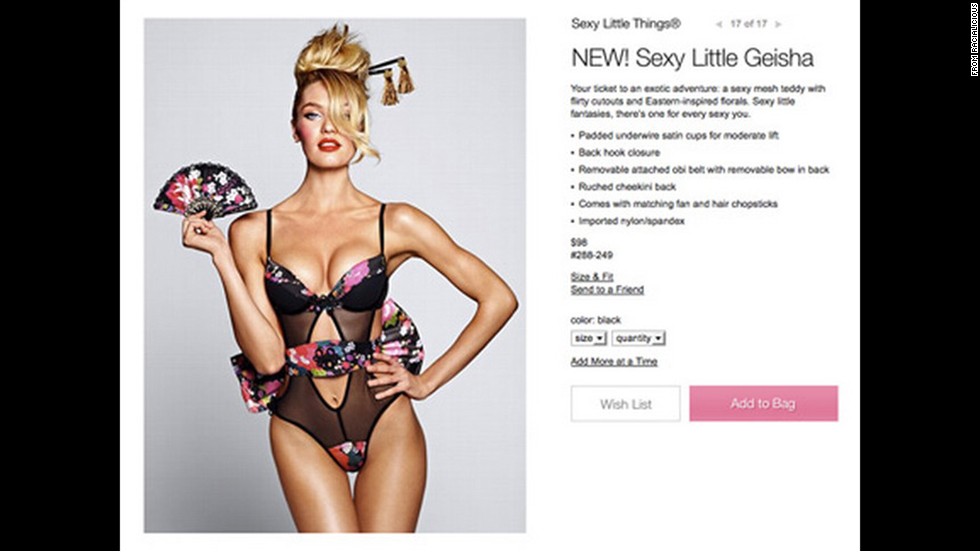Screen dimensions: 980x552
Task: Click the product description paragraph
Action: [698, 101]
